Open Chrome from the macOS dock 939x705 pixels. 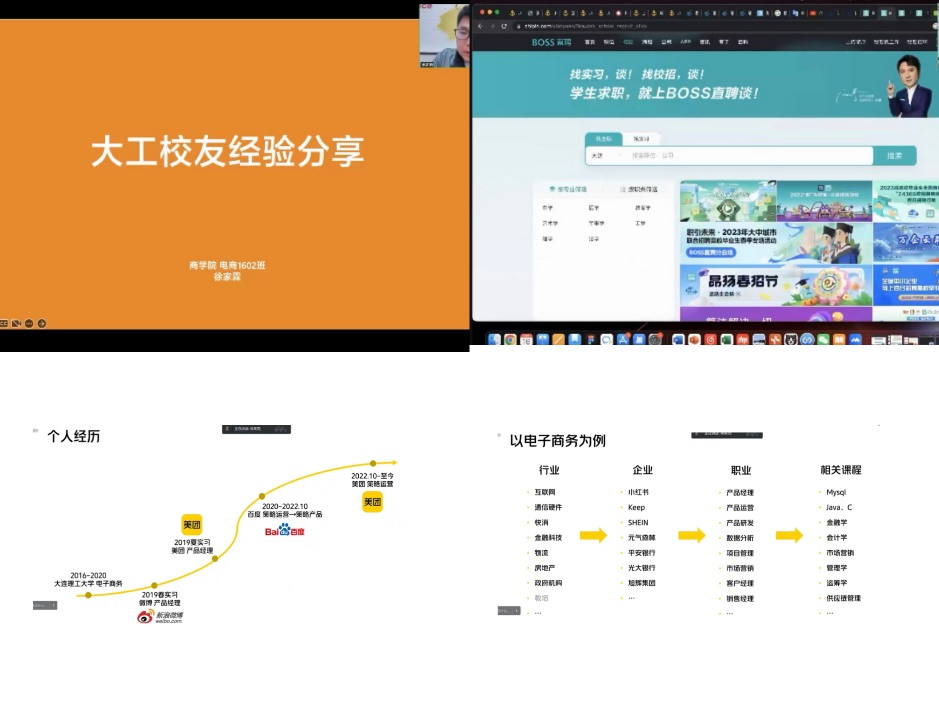tap(510, 340)
